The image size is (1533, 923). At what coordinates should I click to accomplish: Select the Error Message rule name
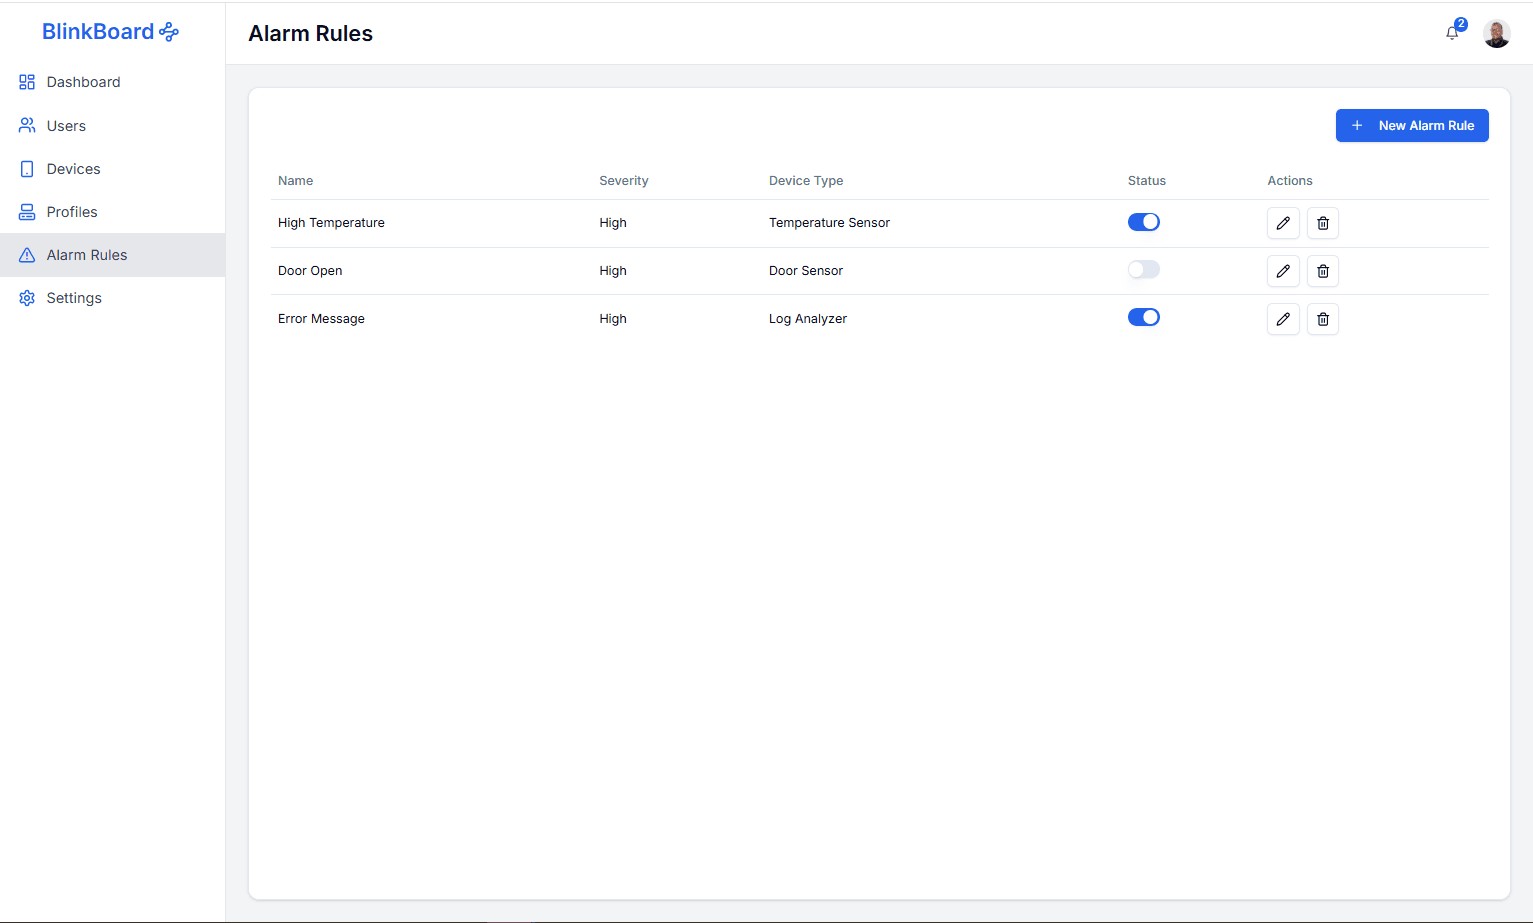pyautogui.click(x=321, y=319)
